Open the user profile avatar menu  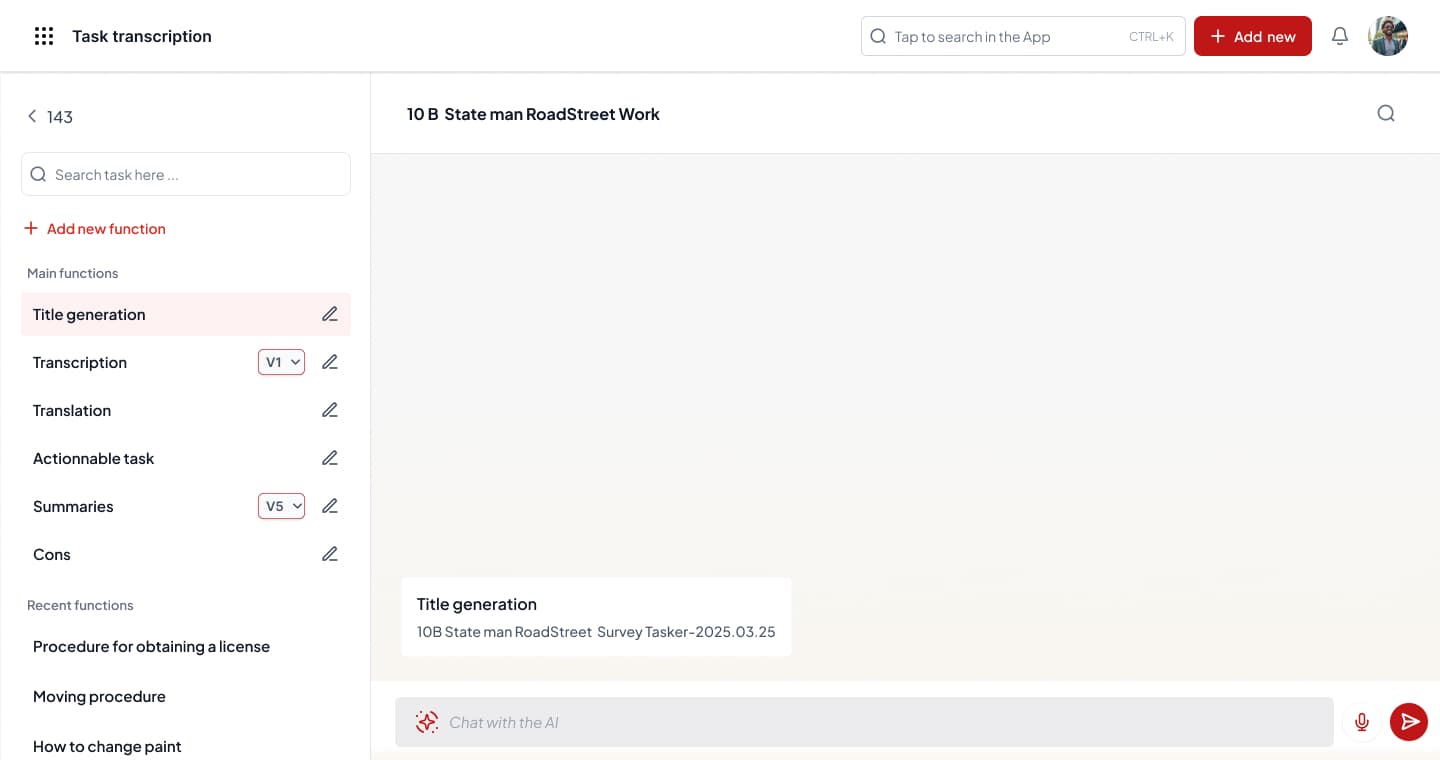(x=1388, y=36)
